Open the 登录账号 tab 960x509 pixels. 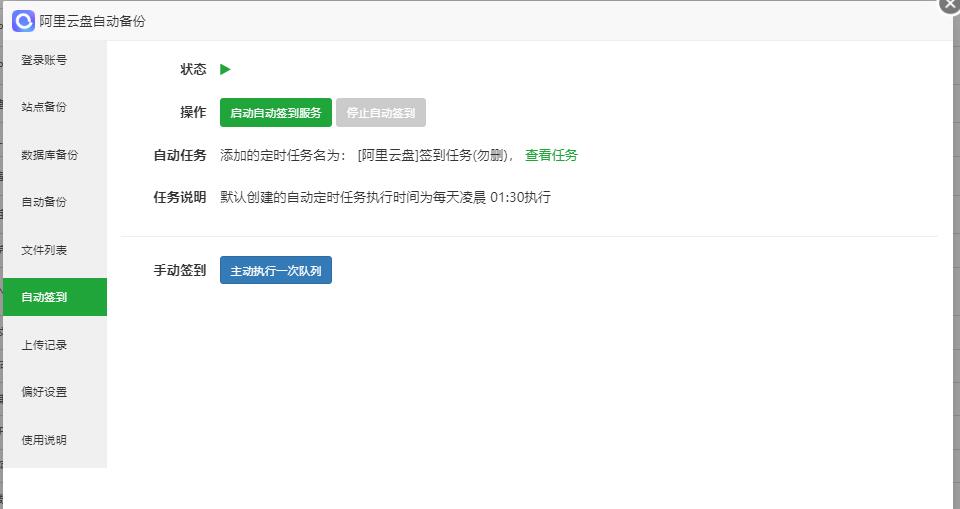click(x=55, y=60)
